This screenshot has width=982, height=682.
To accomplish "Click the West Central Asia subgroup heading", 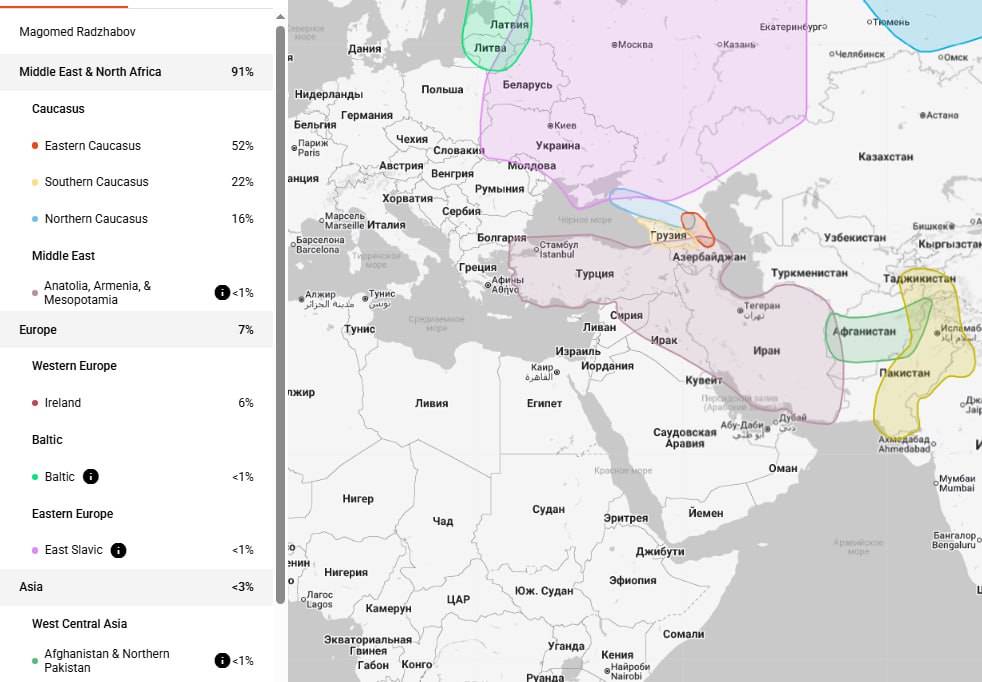I will (x=80, y=624).
